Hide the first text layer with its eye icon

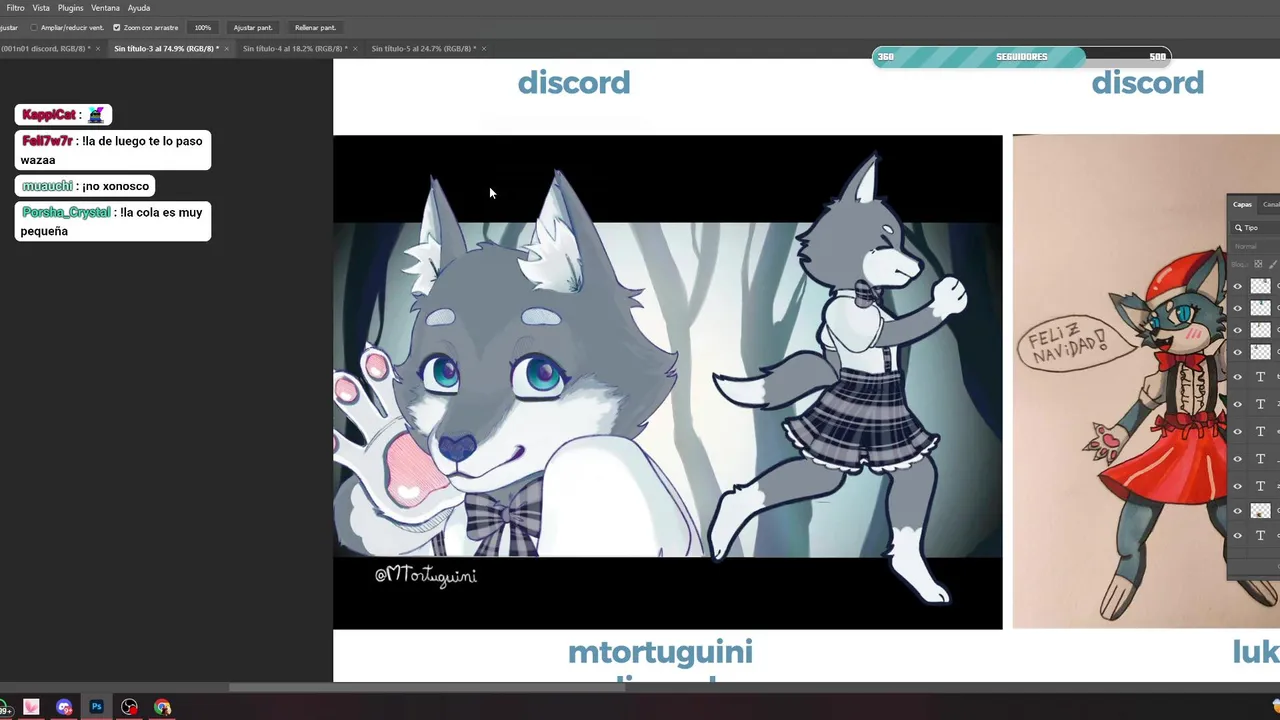[x=1237, y=377]
